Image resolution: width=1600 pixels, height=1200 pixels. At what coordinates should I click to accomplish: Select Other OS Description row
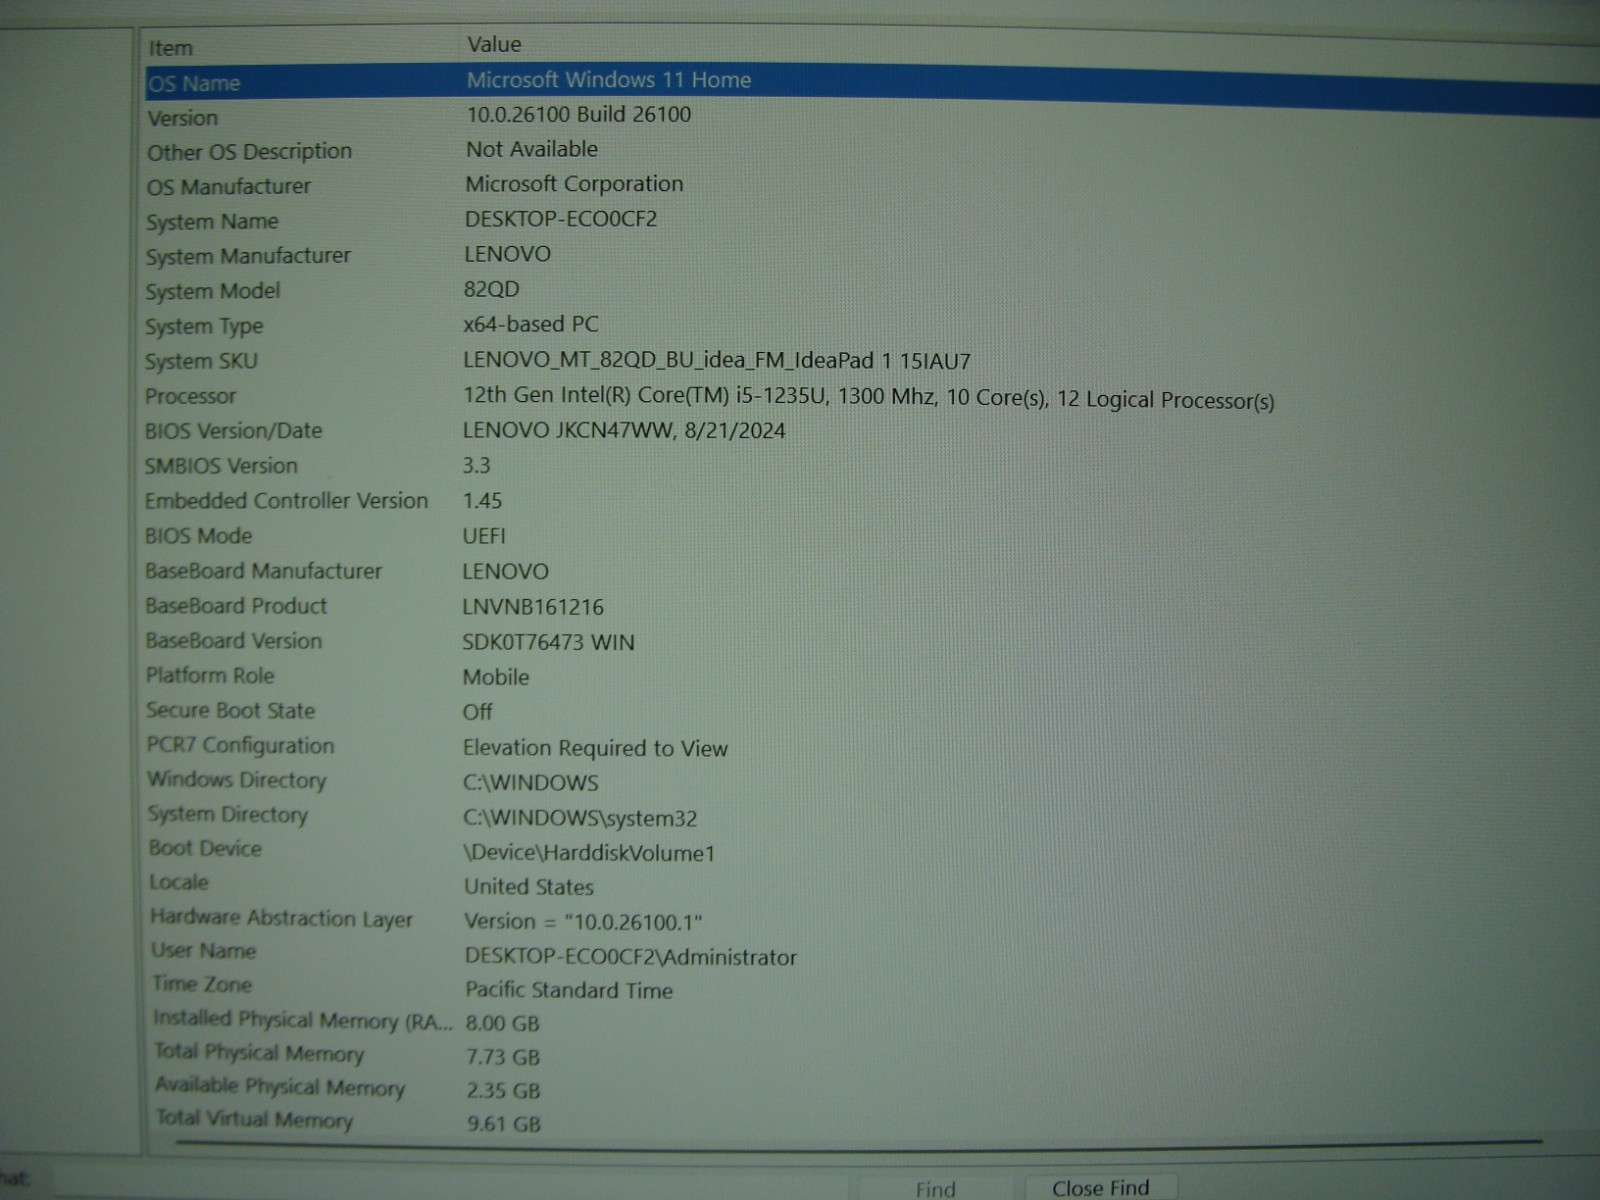250,152
